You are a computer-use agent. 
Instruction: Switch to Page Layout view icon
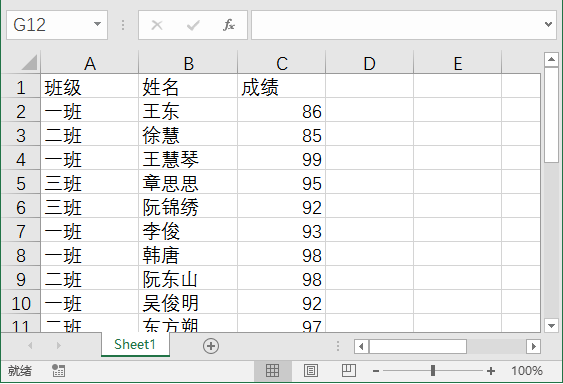pos(311,370)
